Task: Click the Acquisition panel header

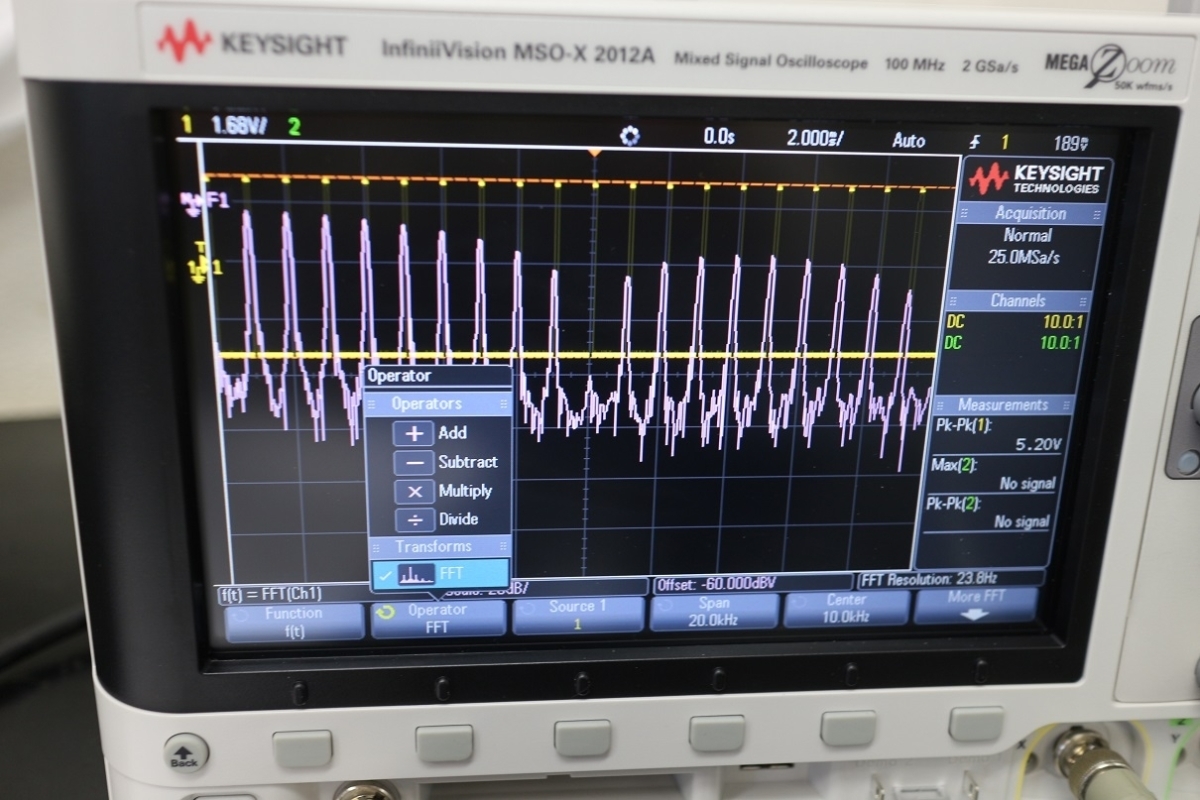Action: point(1030,213)
